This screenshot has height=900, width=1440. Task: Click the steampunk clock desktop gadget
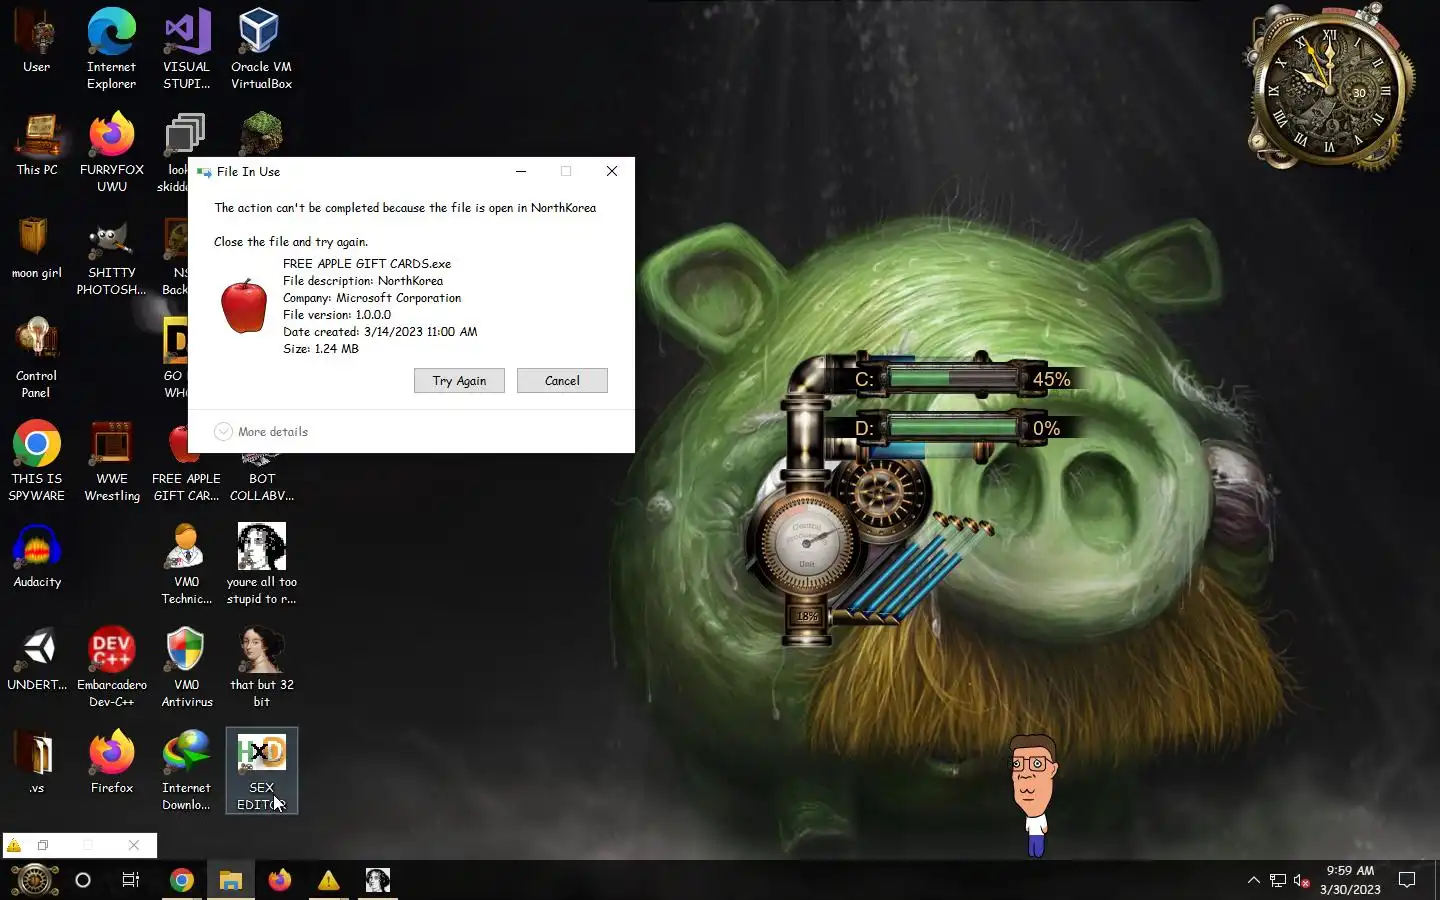point(1328,88)
